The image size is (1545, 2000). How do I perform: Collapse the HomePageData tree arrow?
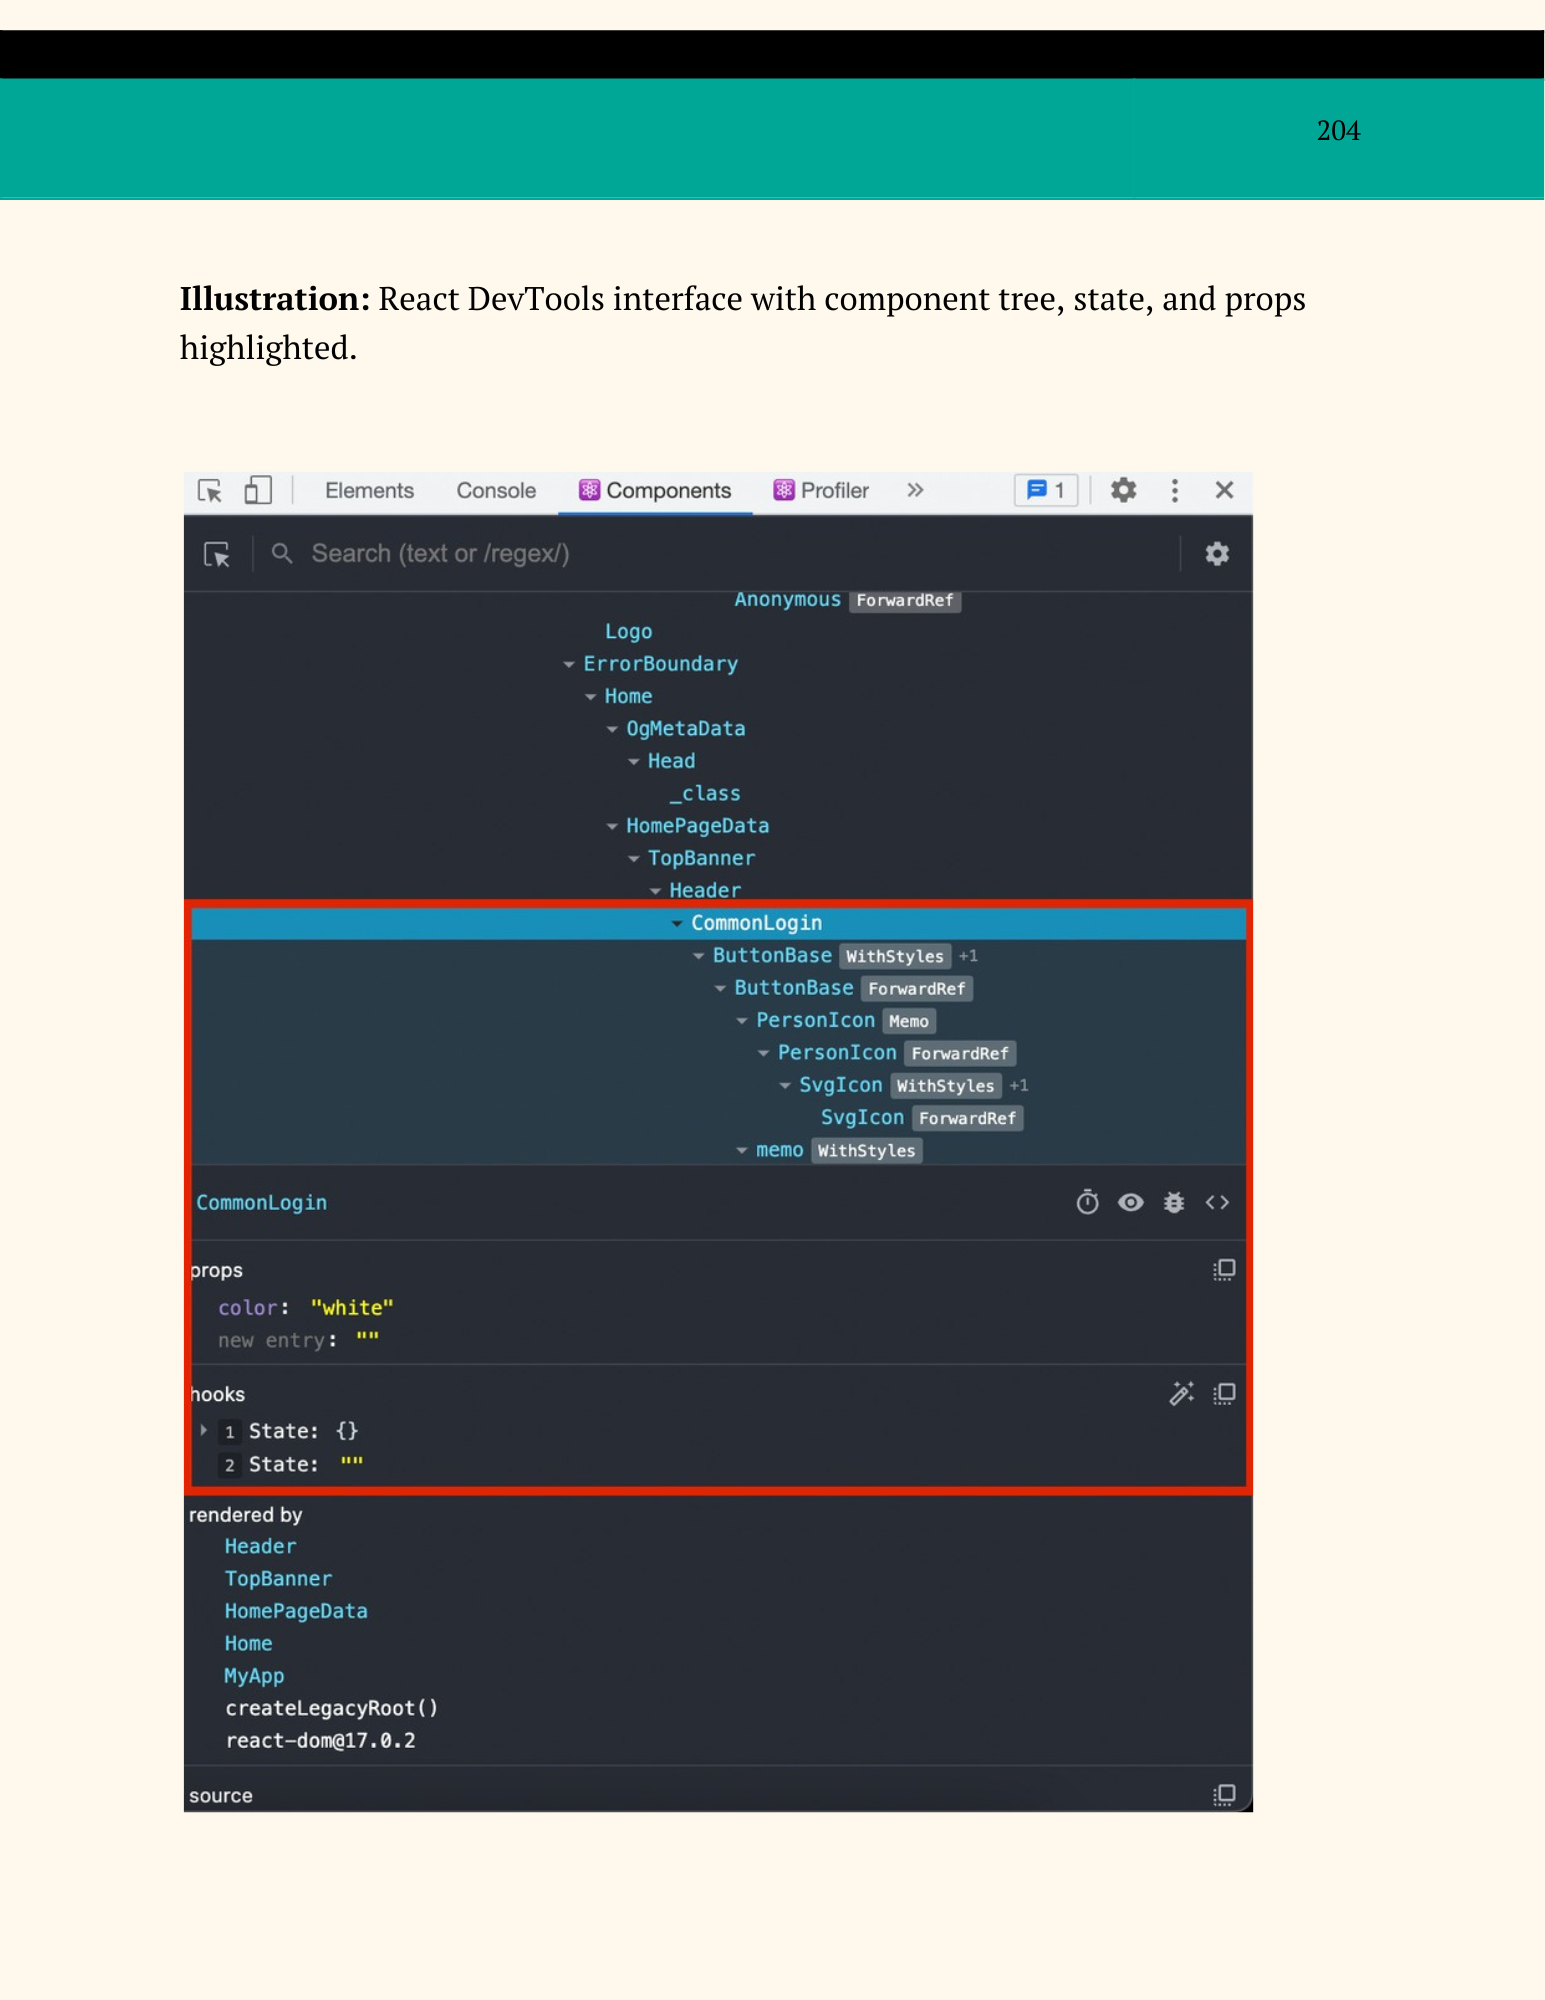[612, 826]
